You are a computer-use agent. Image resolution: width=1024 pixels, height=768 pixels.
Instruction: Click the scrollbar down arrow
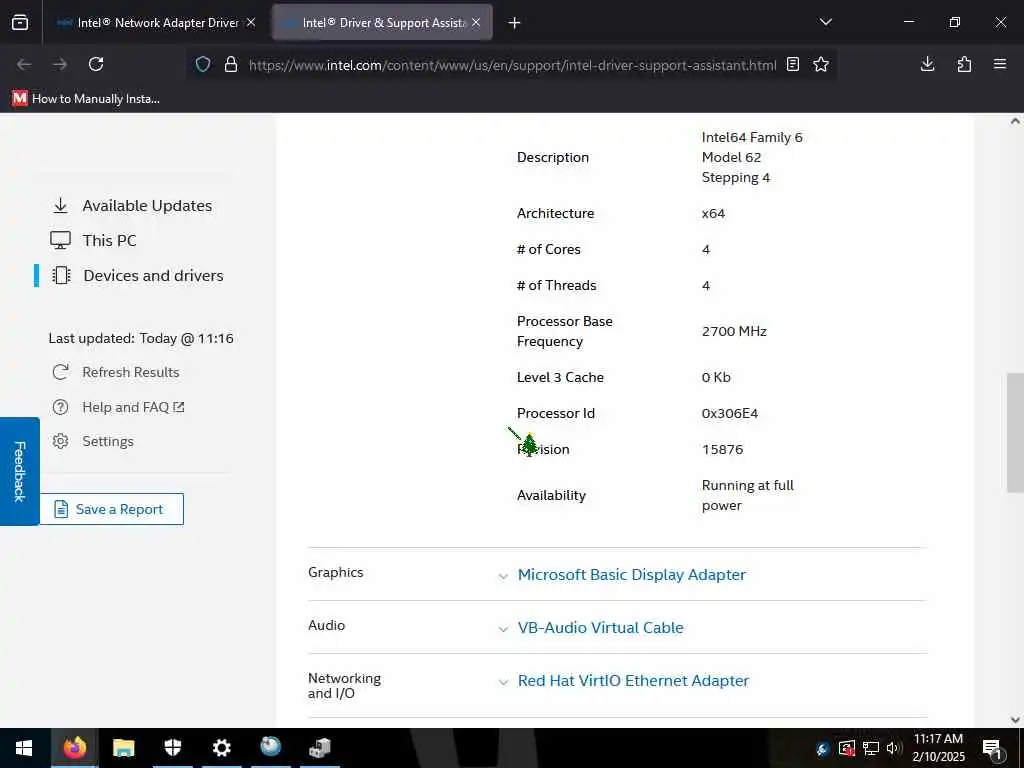(x=1015, y=720)
